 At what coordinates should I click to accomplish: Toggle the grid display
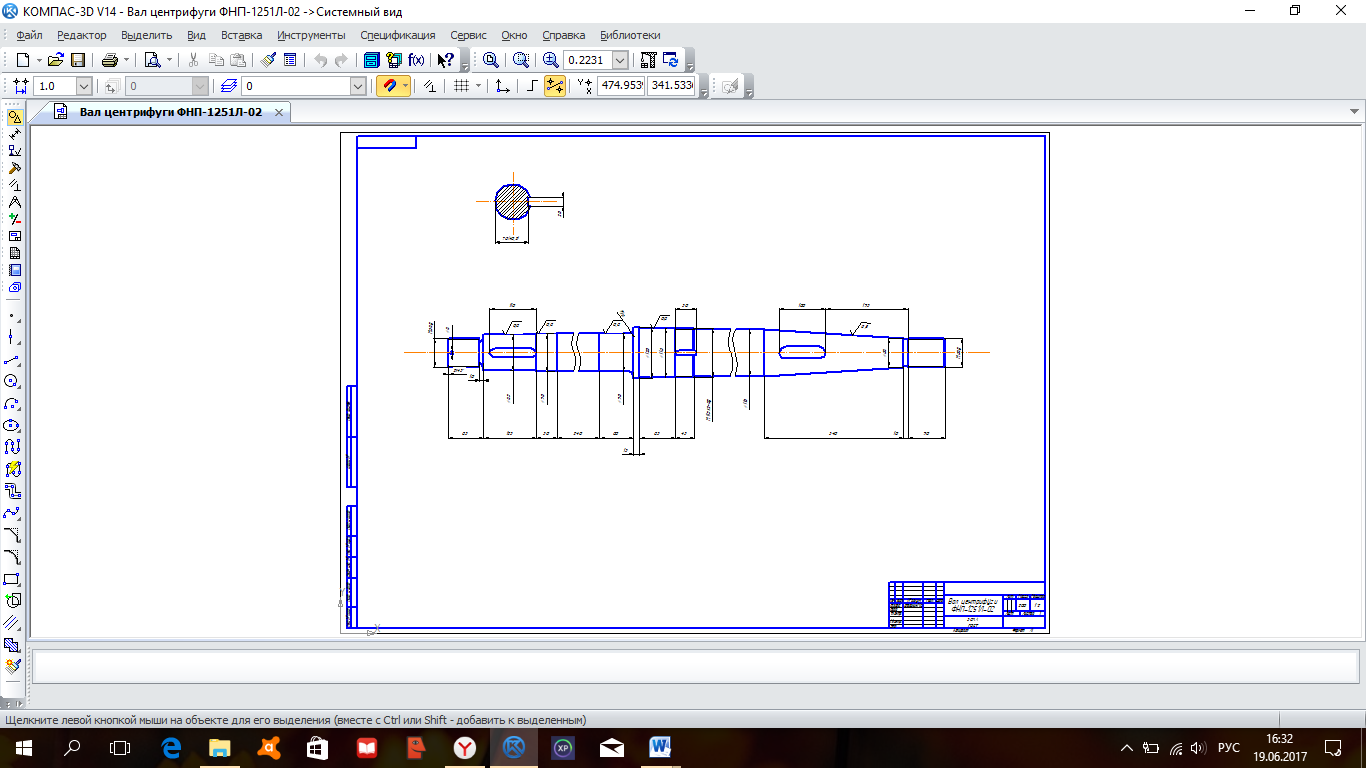461,86
